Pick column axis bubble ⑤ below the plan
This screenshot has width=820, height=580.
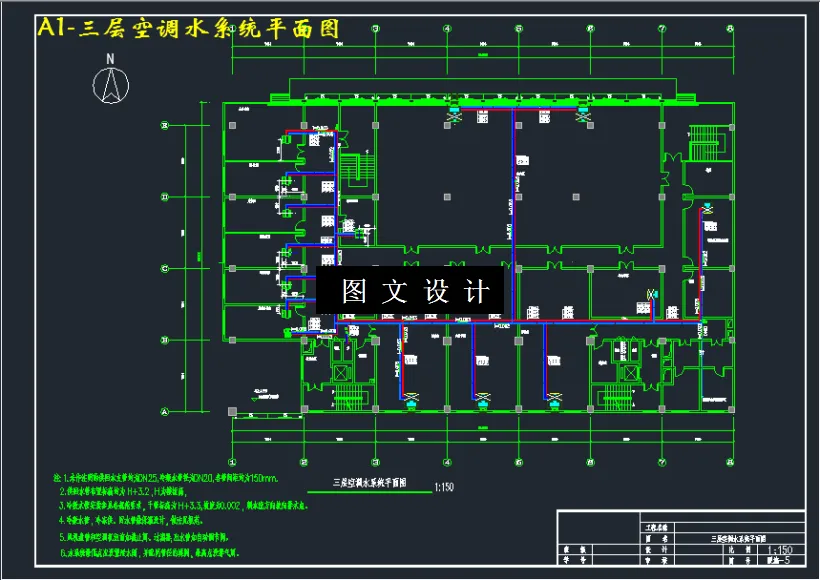coord(519,462)
